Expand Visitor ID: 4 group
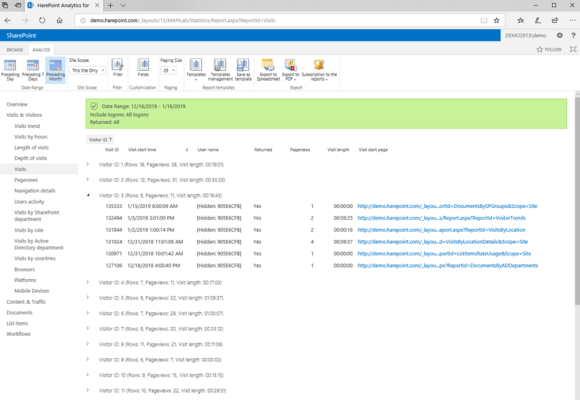Image resolution: width=580 pixels, height=400 pixels. click(x=88, y=282)
